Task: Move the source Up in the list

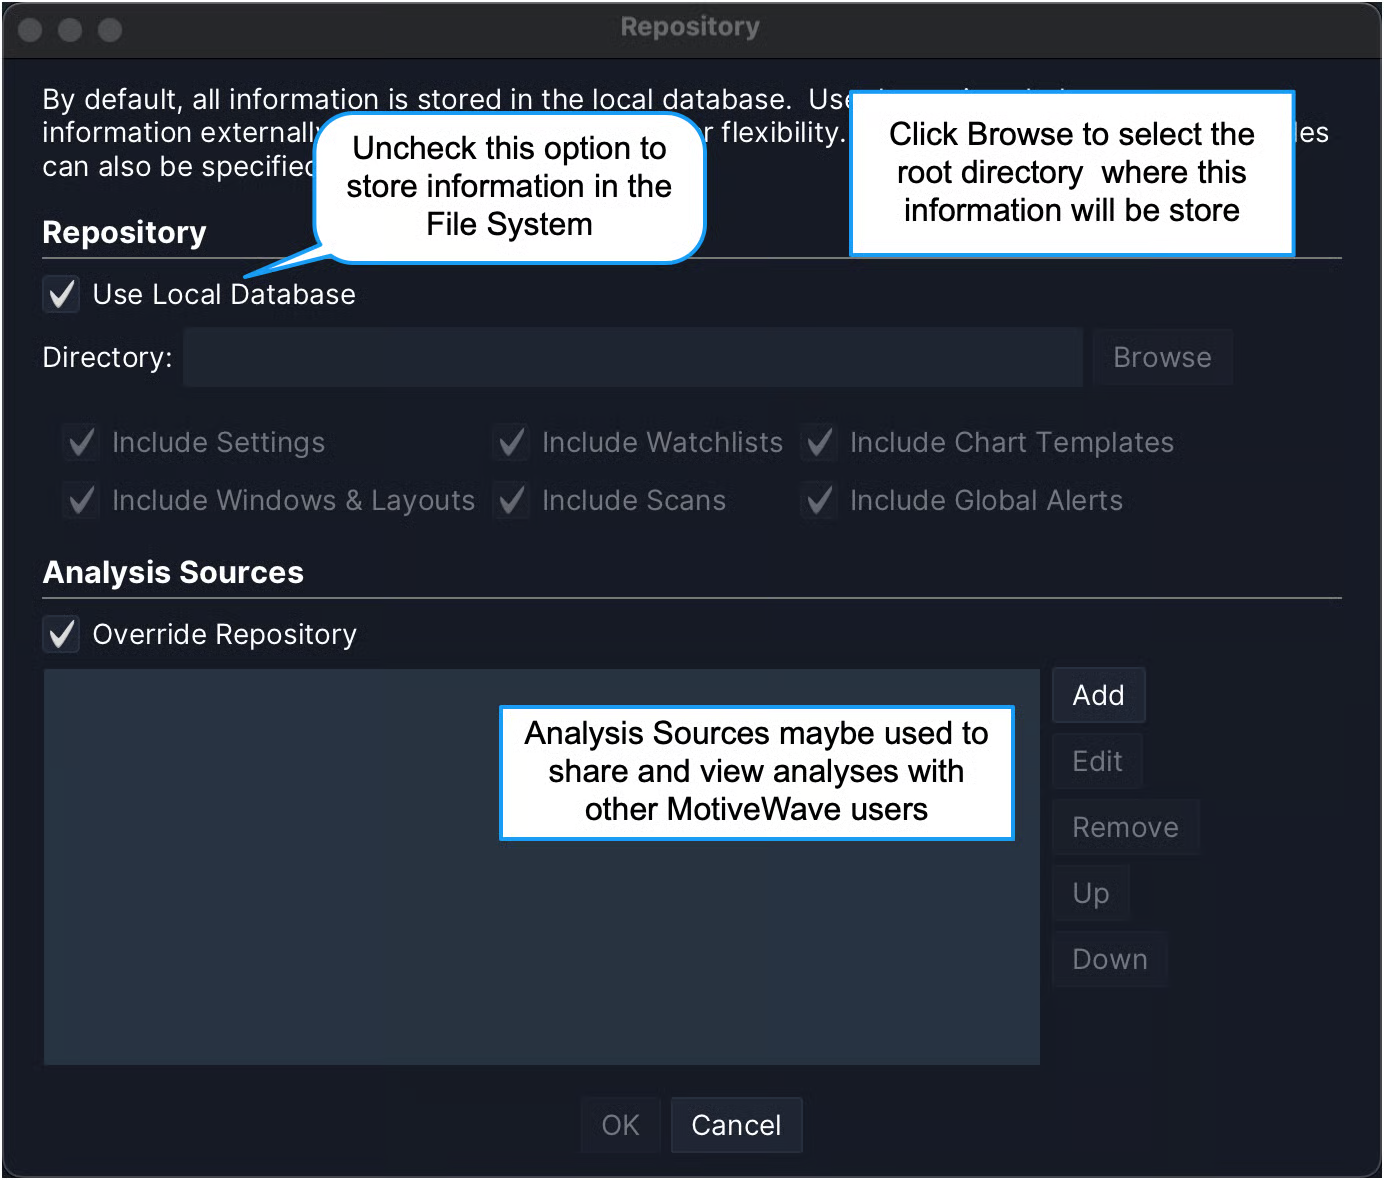Action: click(1090, 894)
